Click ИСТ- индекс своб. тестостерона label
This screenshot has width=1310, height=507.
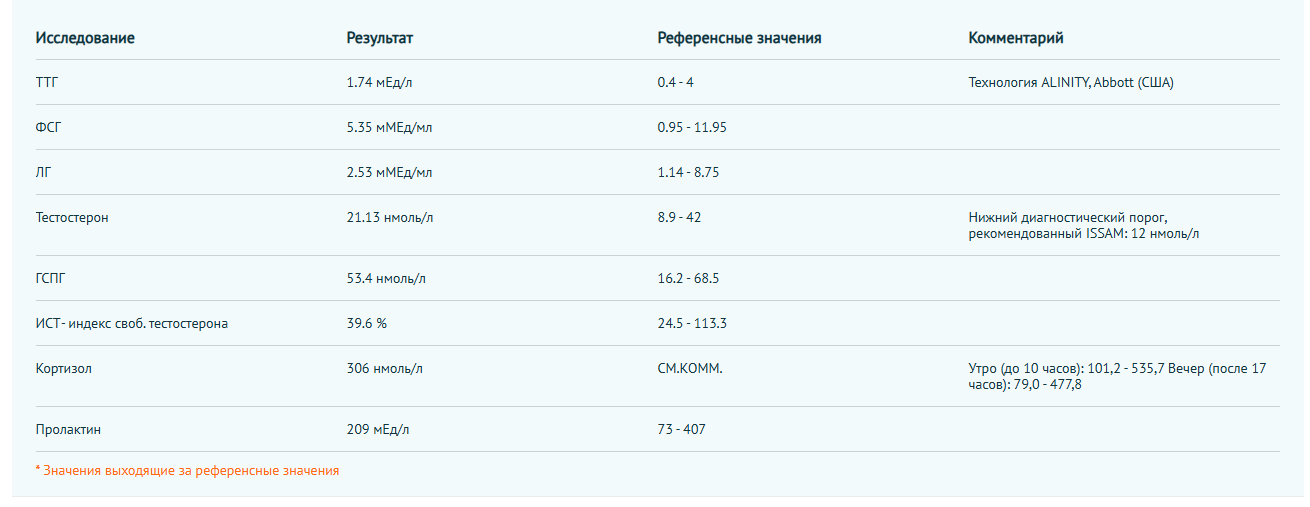132,323
